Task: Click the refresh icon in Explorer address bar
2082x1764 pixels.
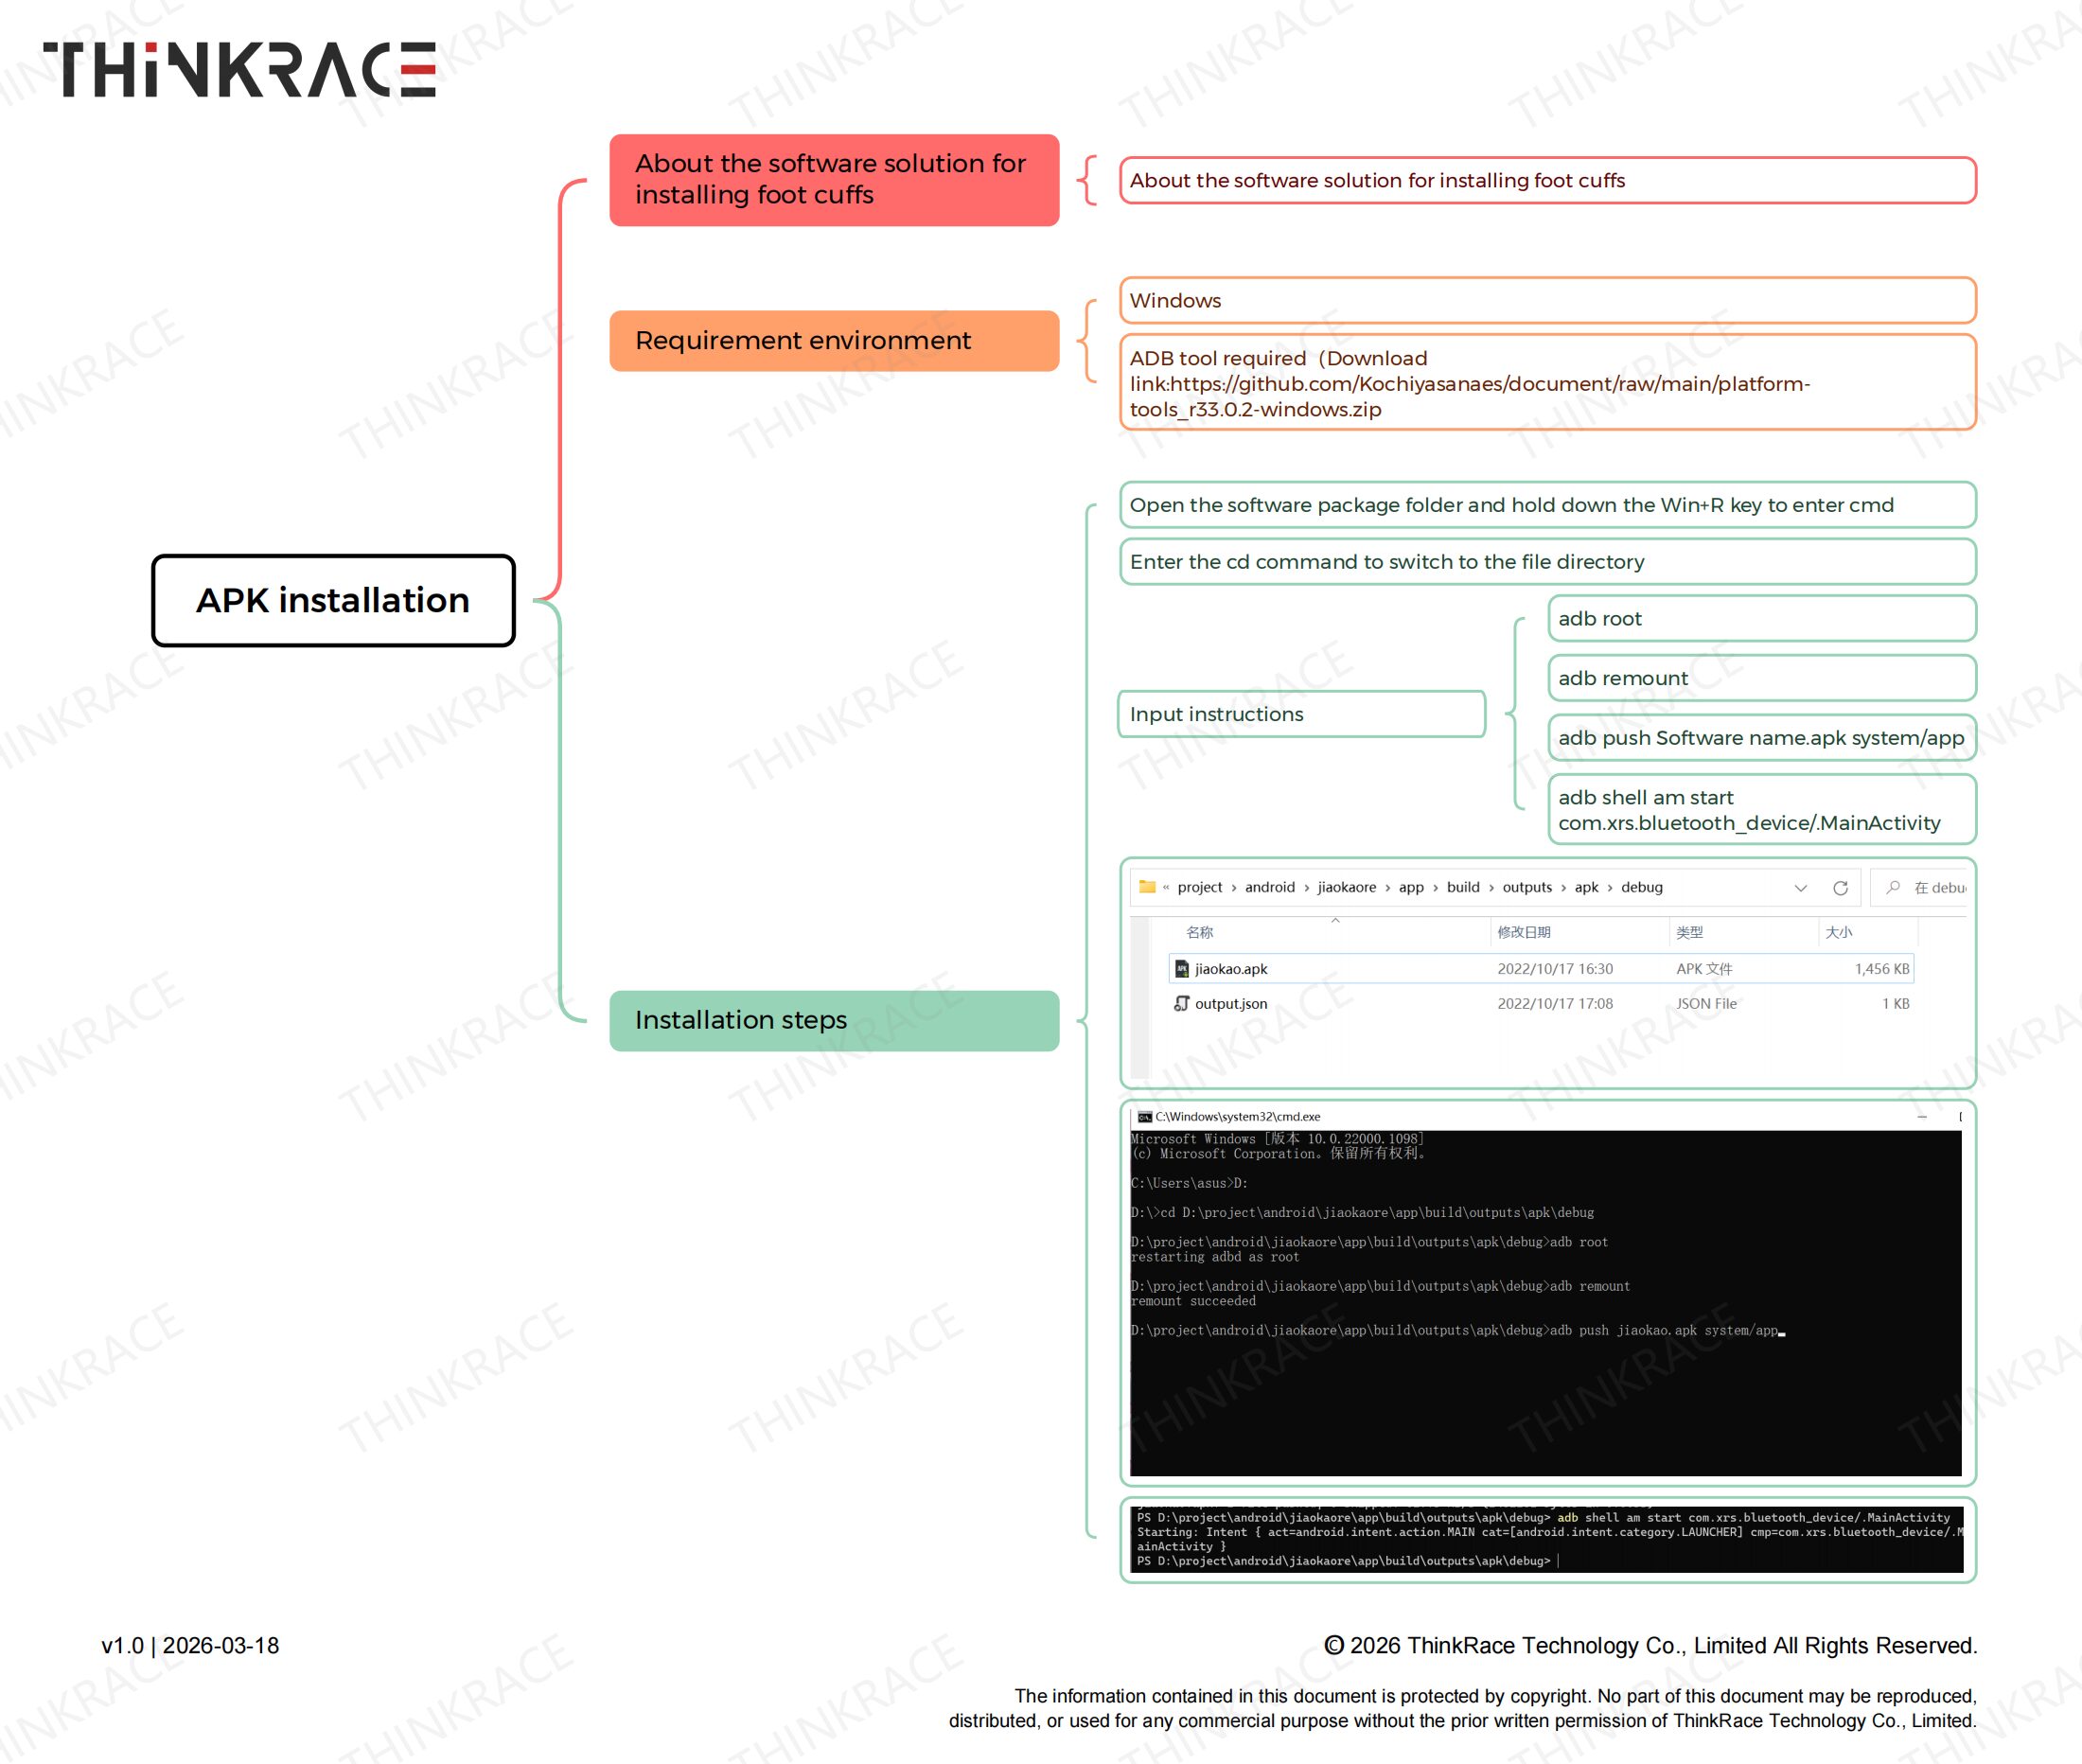Action: (x=1840, y=888)
